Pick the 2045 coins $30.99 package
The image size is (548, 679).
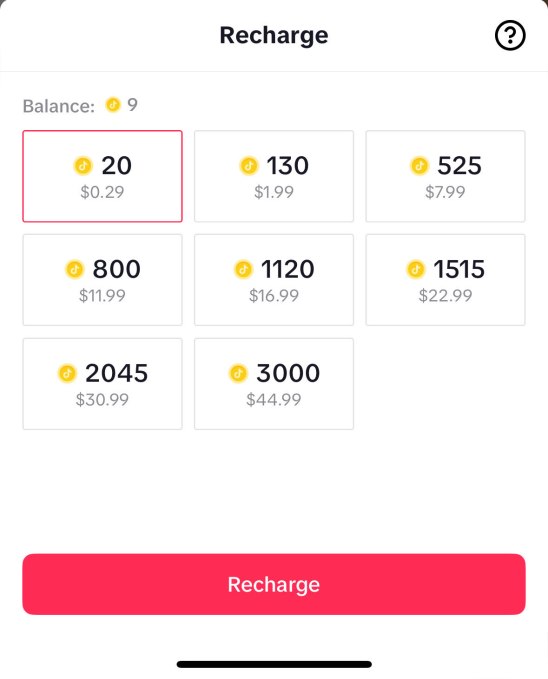[x=102, y=384]
